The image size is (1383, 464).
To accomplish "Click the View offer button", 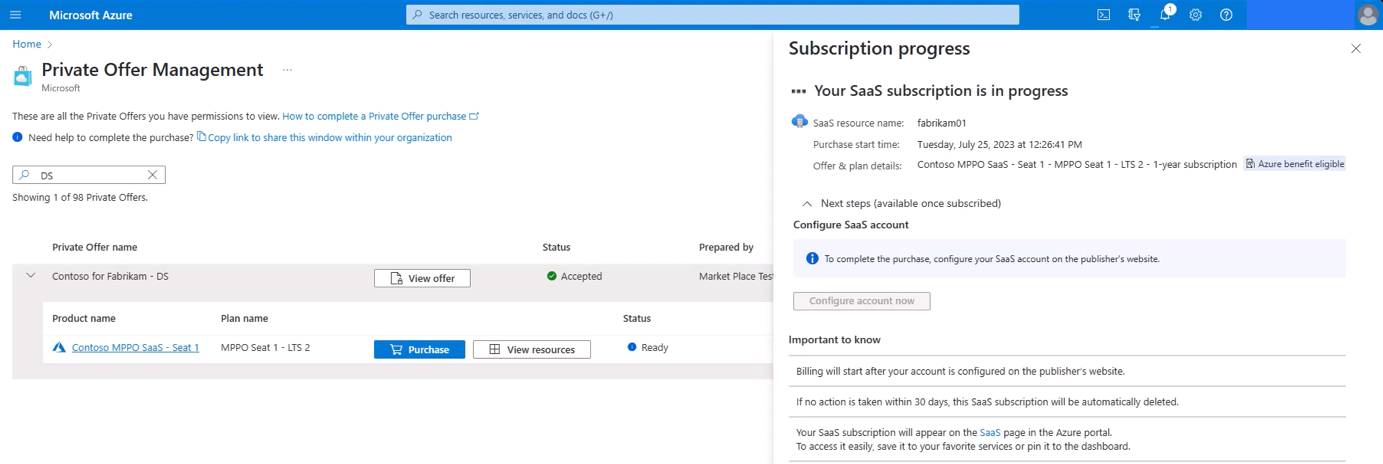I will pyautogui.click(x=422, y=278).
